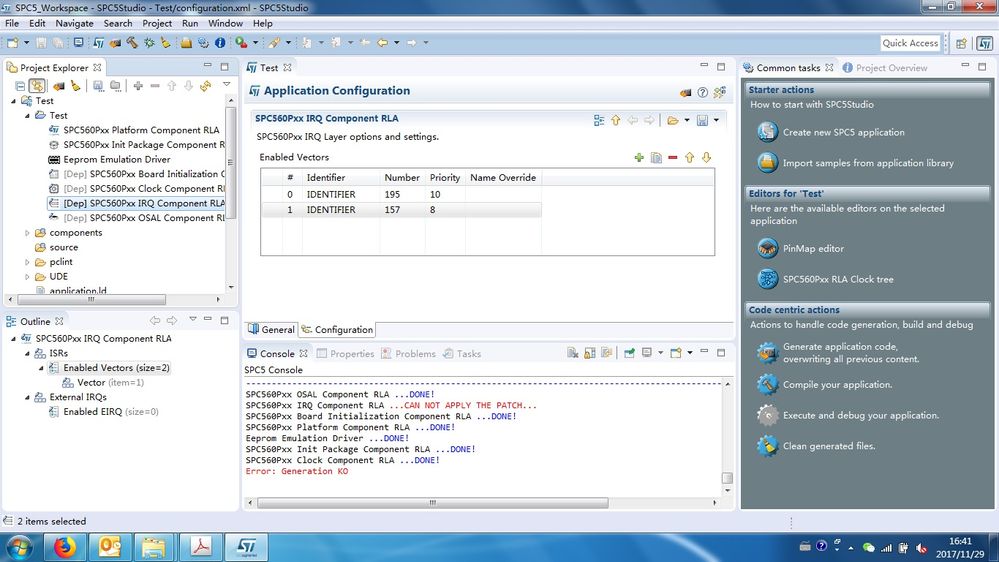This screenshot has height=562, width=999.
Task: Click the refresh arrows icon in Project Explorer toolbar
Action: coord(205,85)
